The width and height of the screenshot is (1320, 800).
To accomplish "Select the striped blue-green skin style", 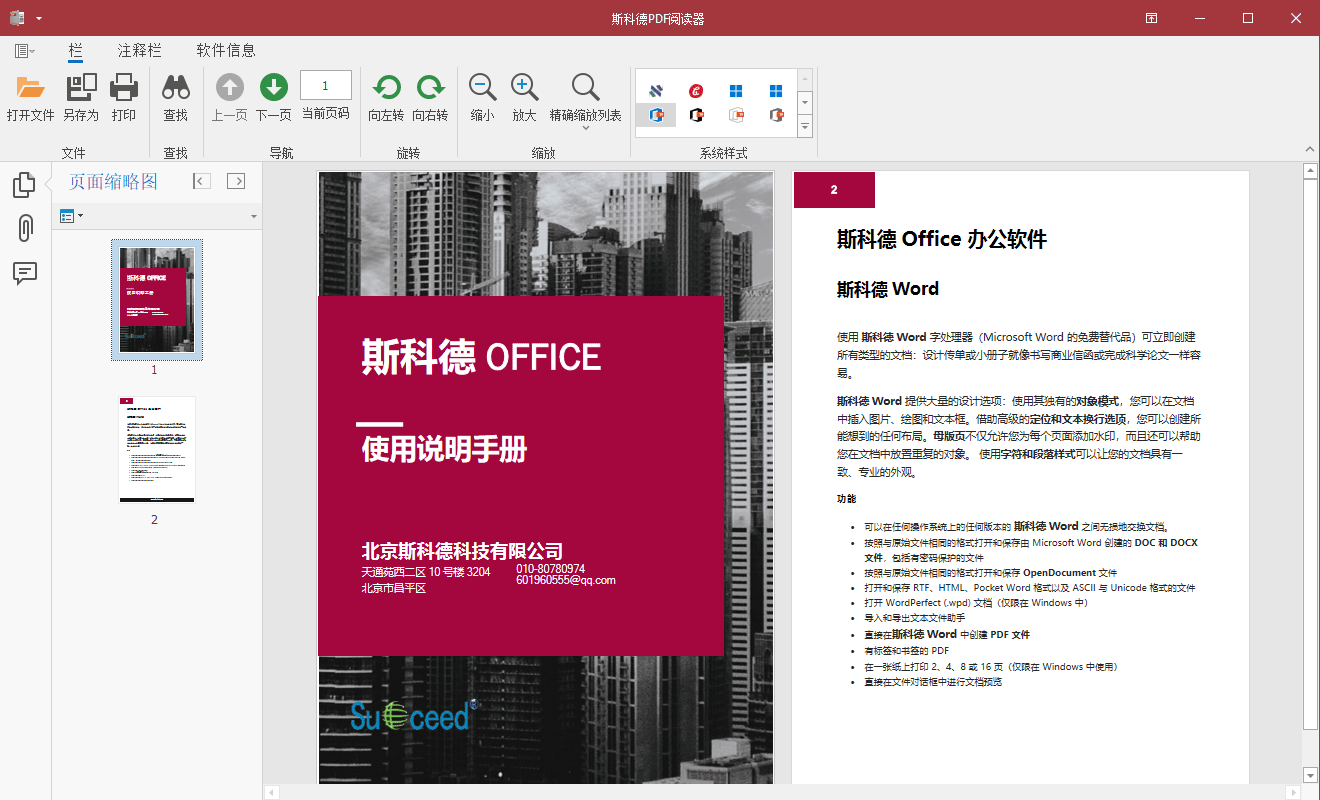I will pyautogui.click(x=656, y=91).
